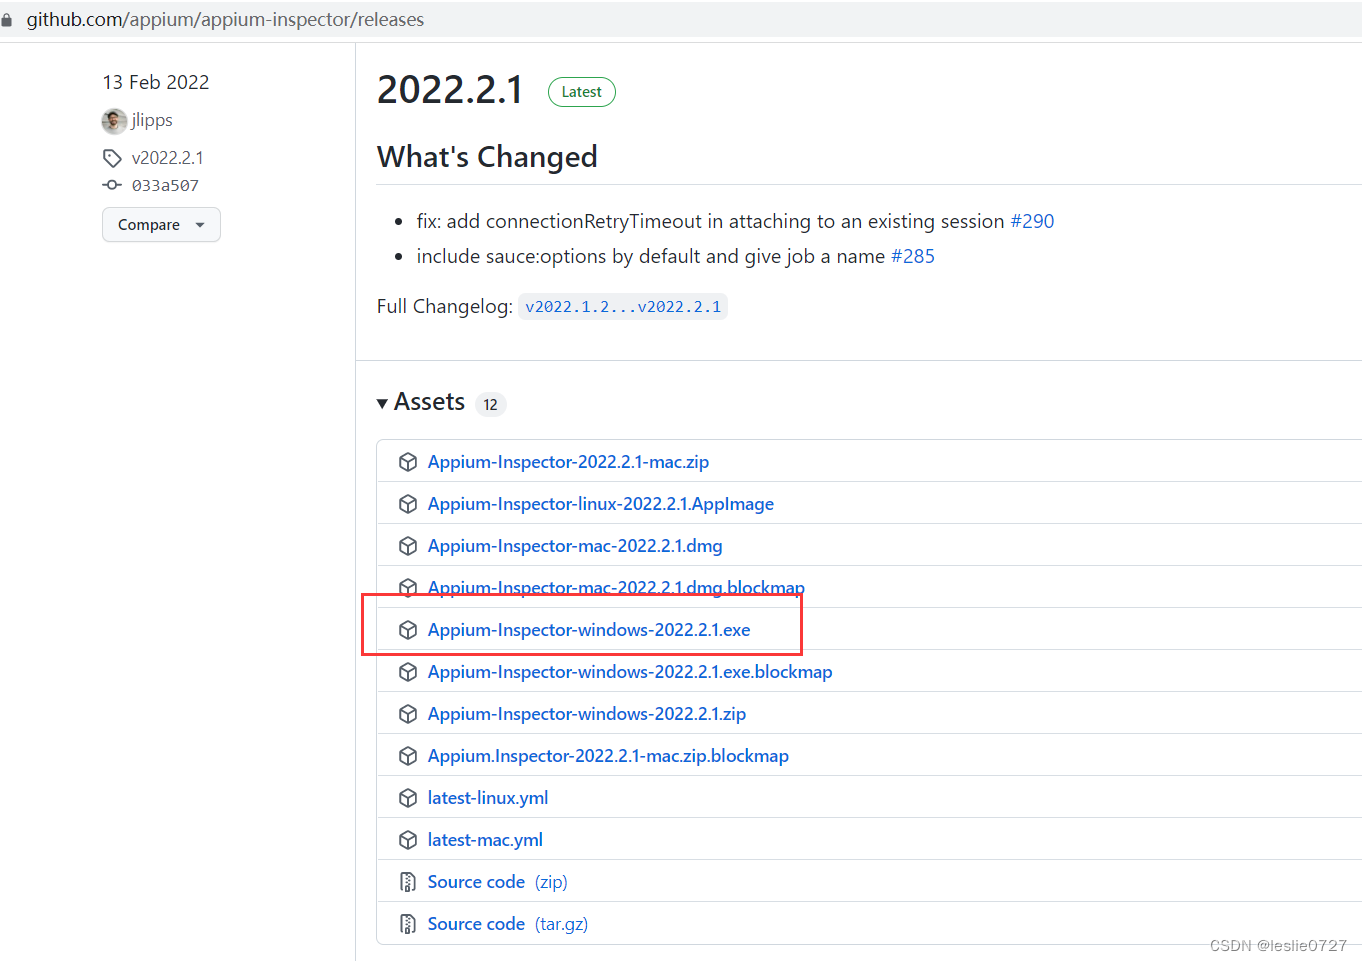Open pull request #285

click(x=912, y=256)
